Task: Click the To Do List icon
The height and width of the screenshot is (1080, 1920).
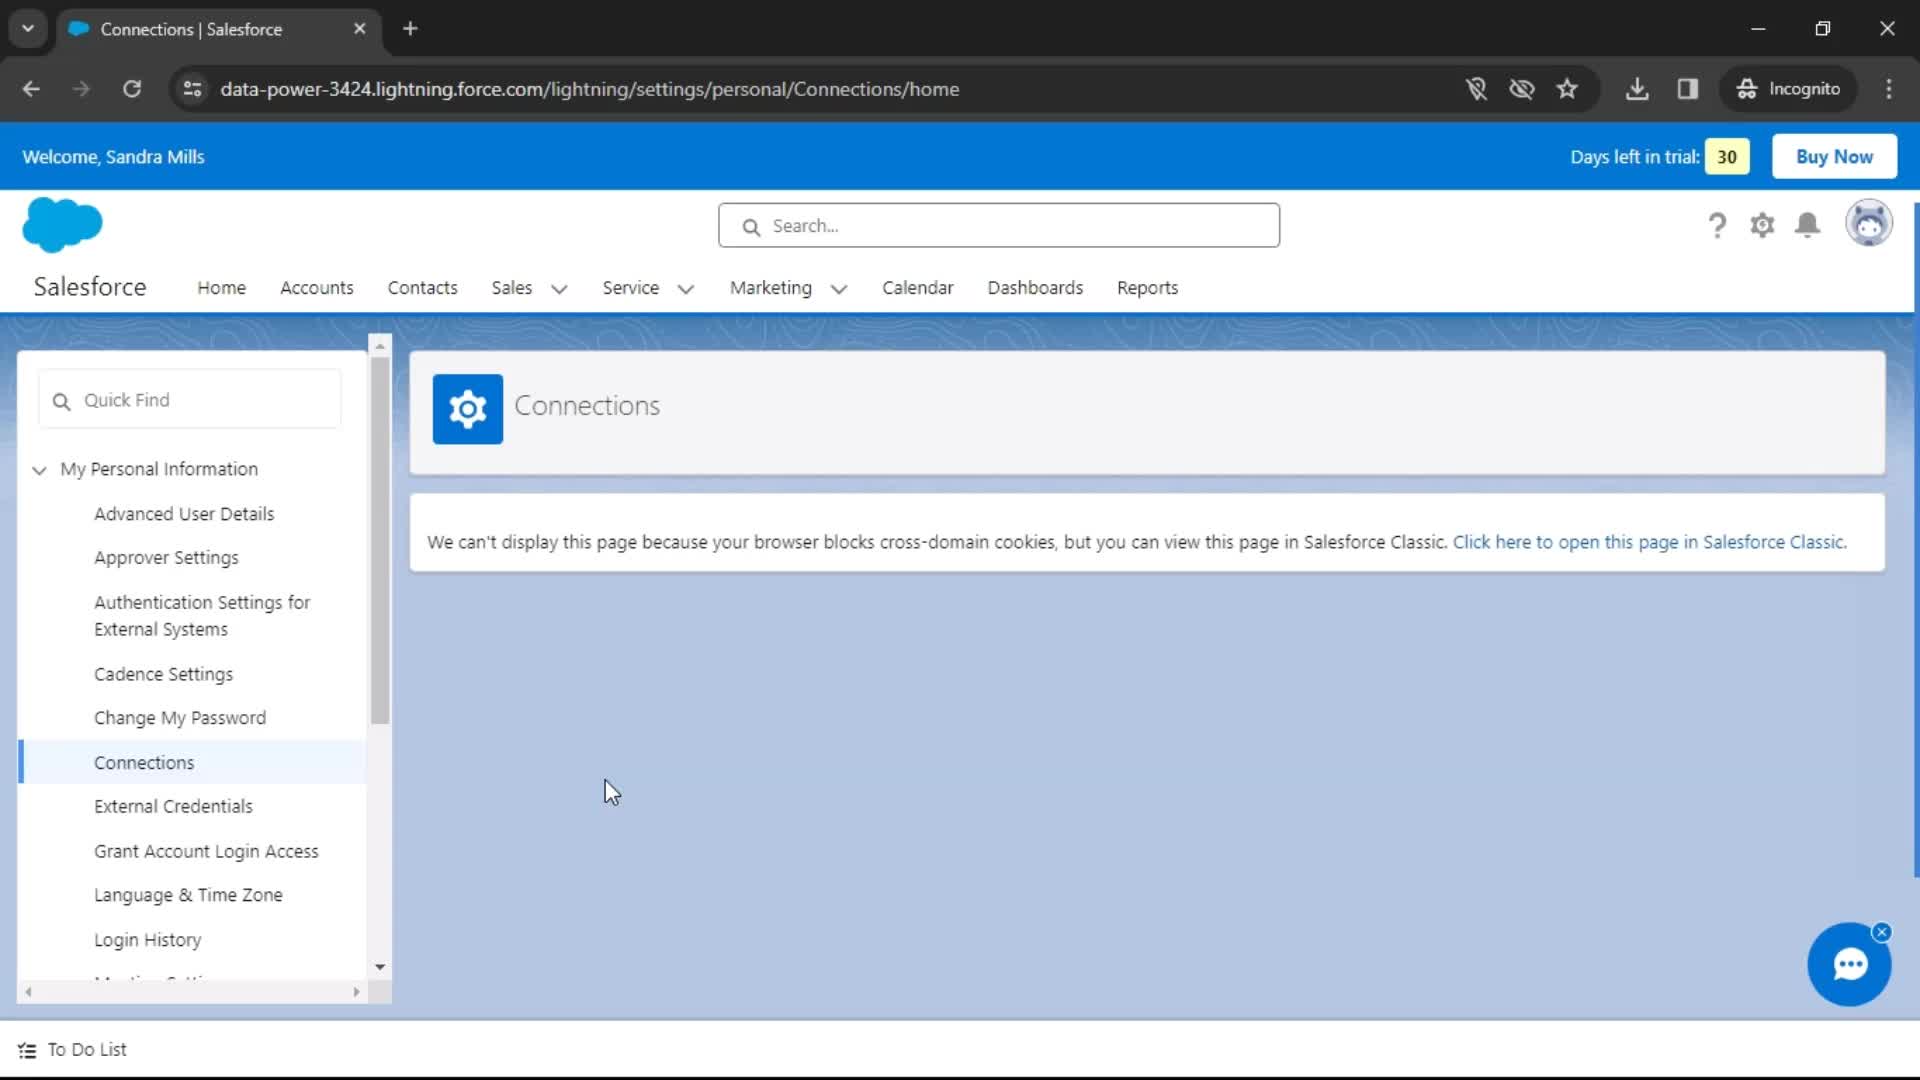Action: click(27, 1050)
